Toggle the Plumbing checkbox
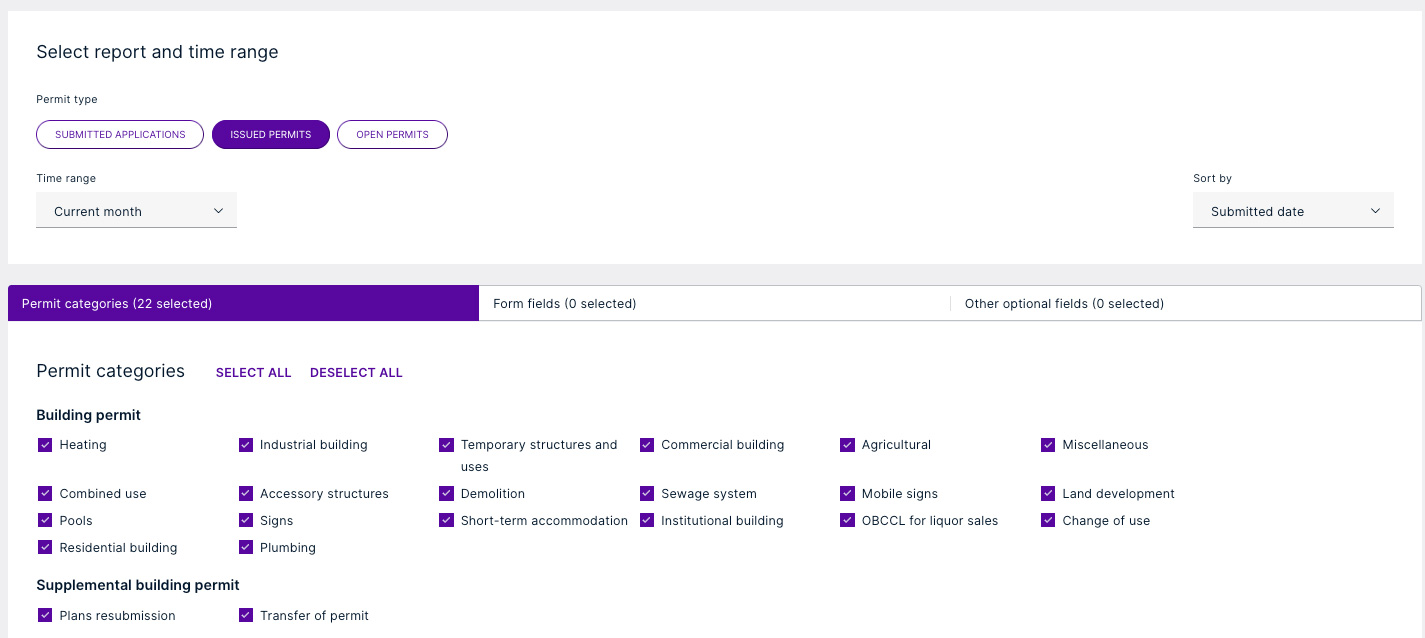Image resolution: width=1425 pixels, height=638 pixels. (x=246, y=547)
